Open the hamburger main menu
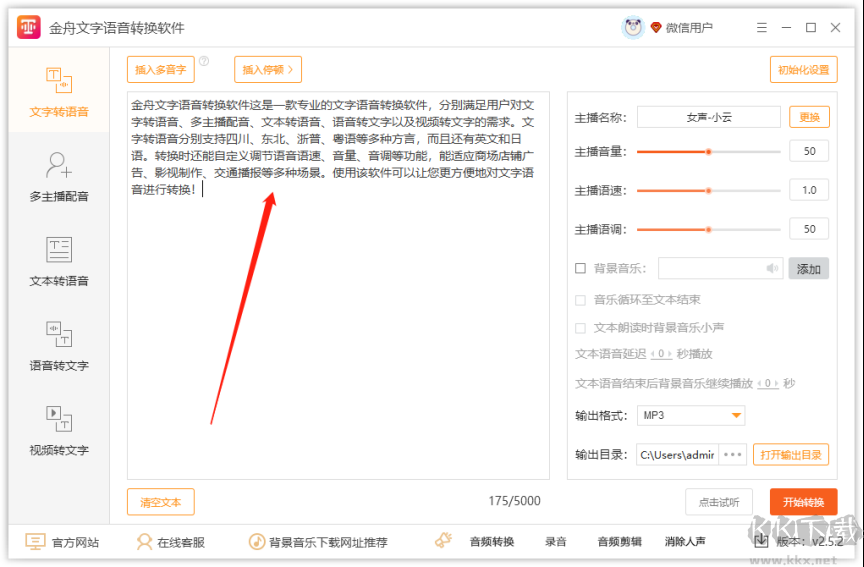 [762, 28]
